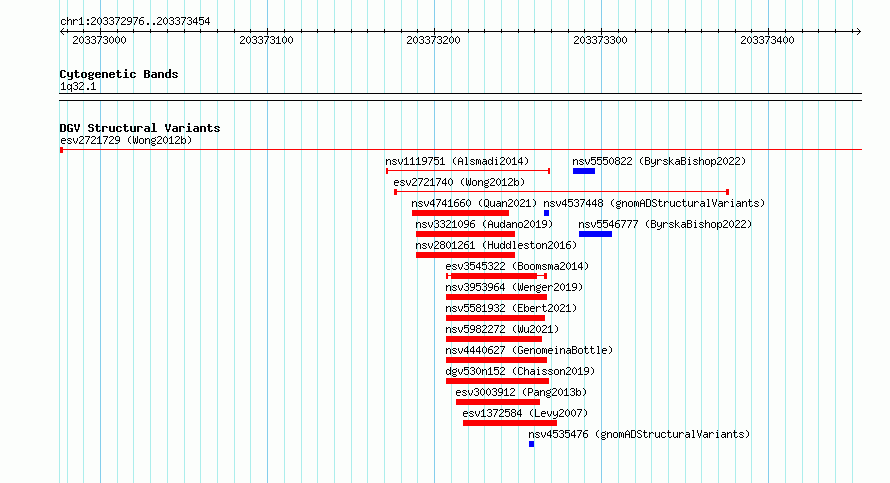Click the red bar under nsv5982272

pos(494,339)
